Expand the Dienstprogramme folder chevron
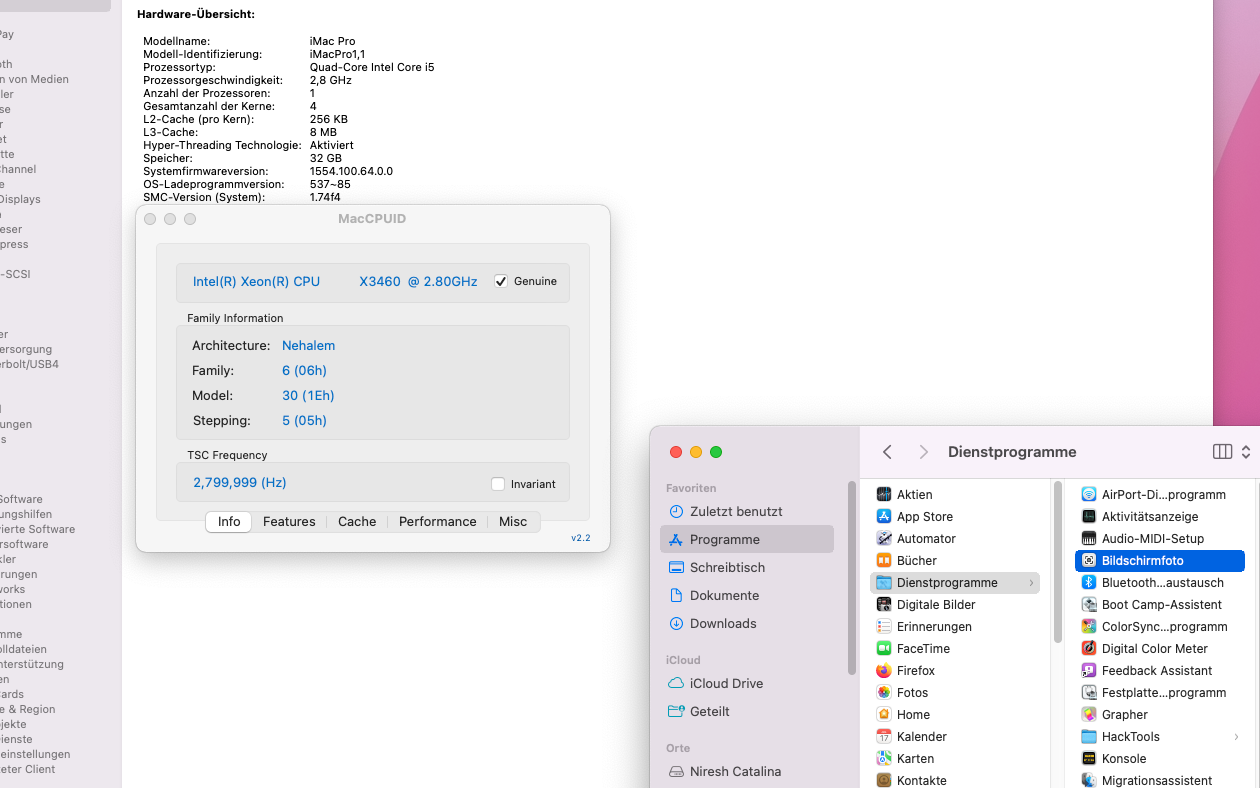The image size is (1260, 788). pyautogui.click(x=1031, y=583)
